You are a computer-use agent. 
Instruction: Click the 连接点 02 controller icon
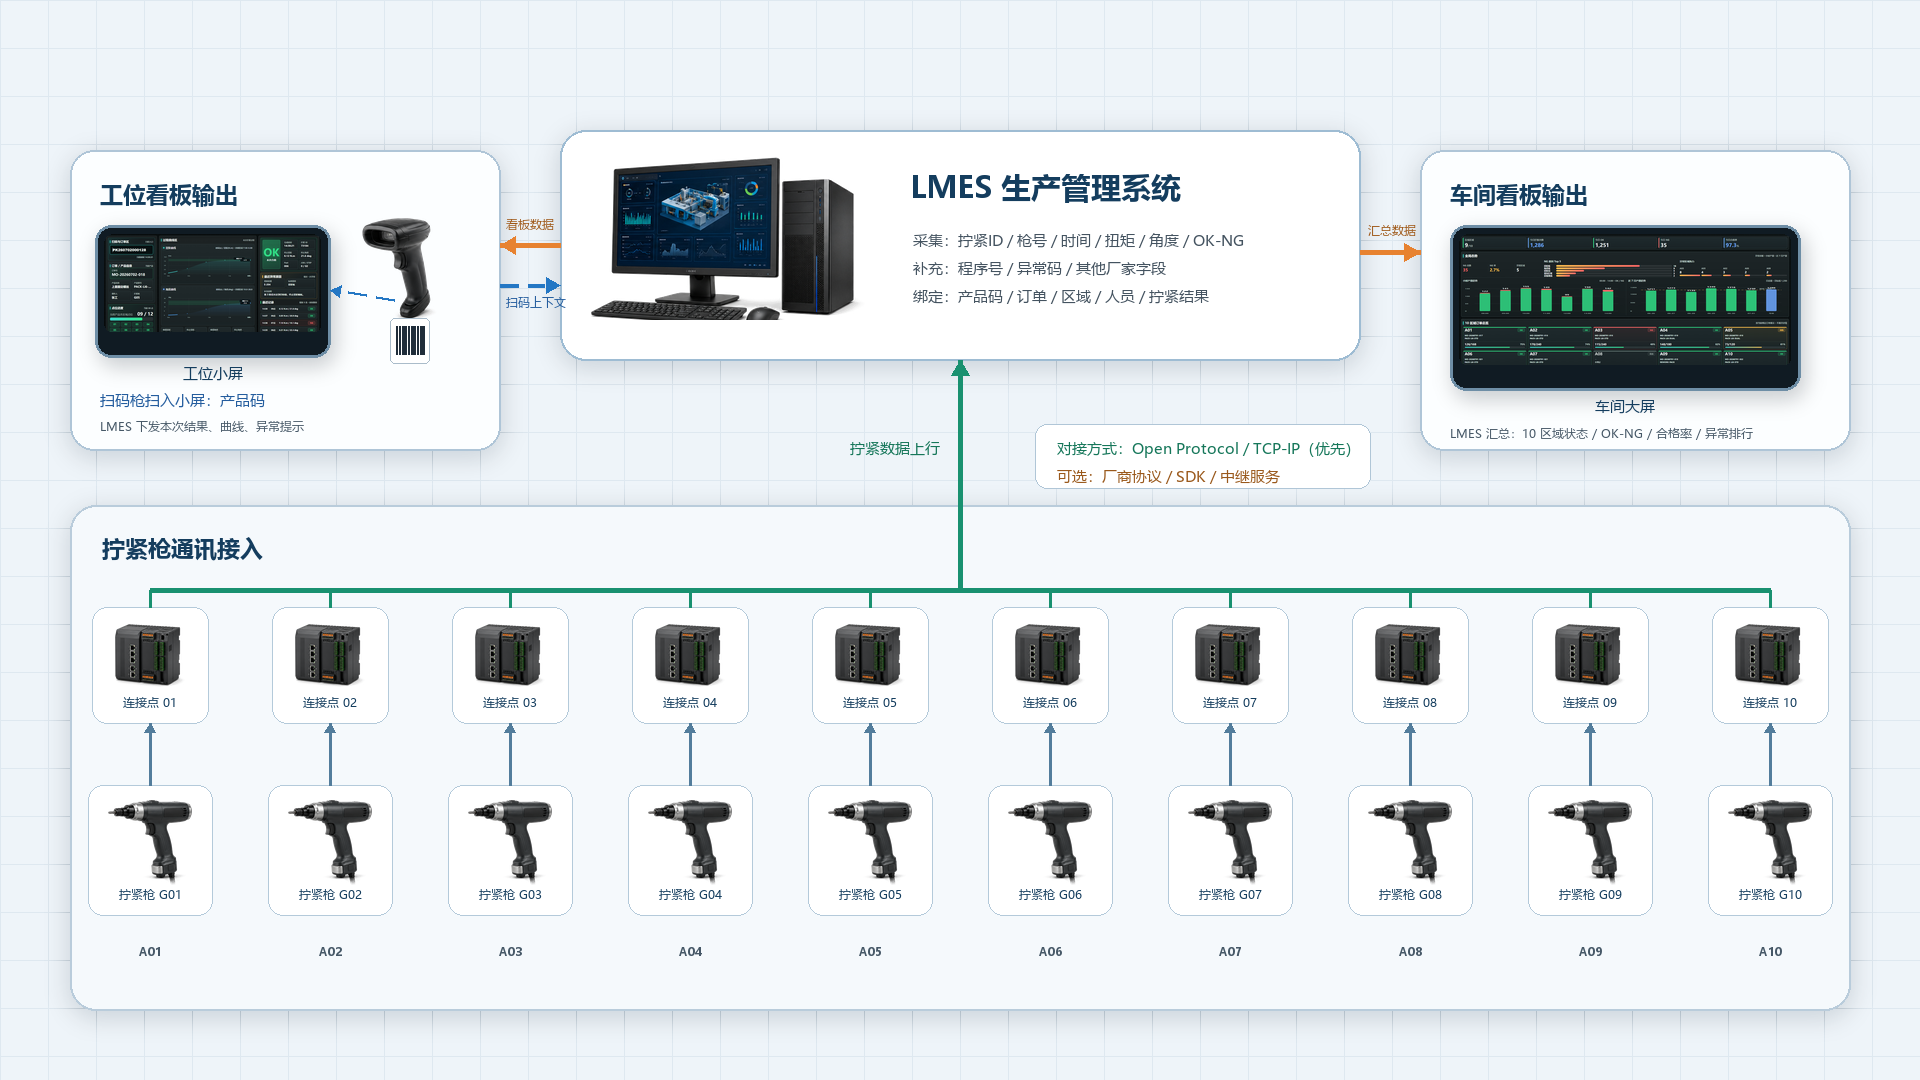click(x=328, y=654)
